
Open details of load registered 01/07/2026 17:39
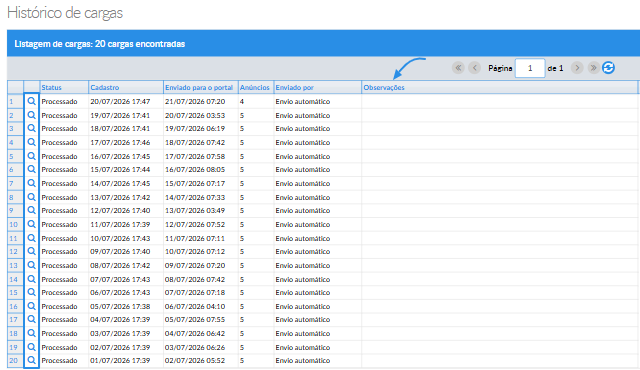tap(31, 360)
